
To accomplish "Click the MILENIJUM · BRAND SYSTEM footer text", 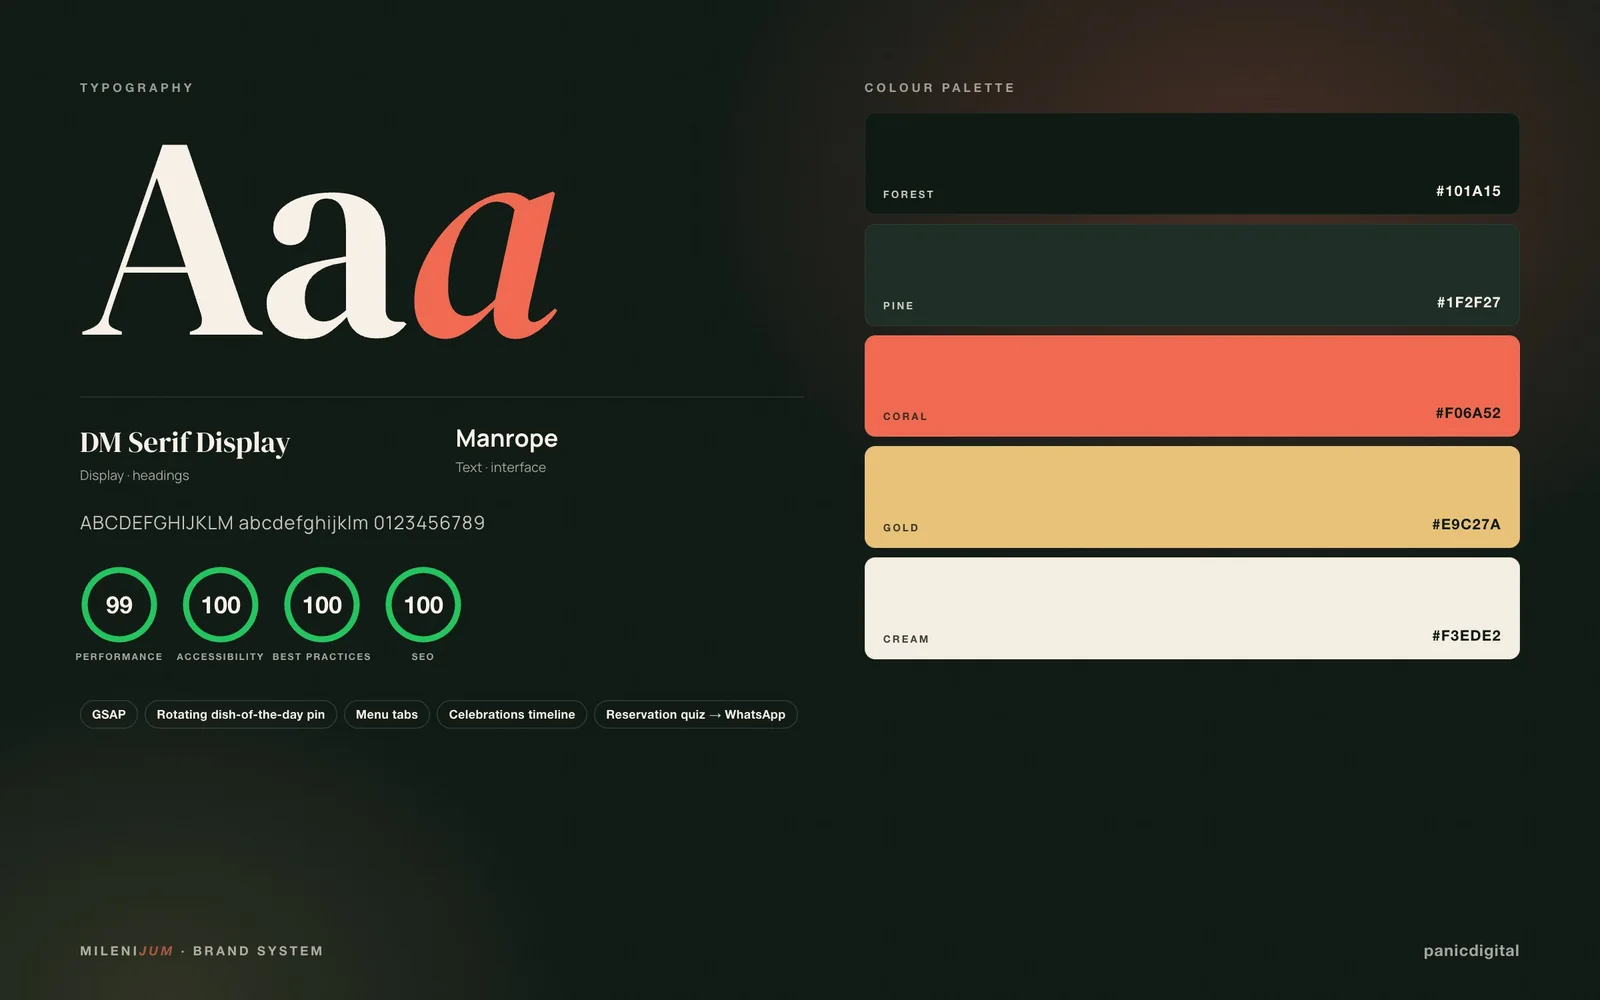I will (x=202, y=951).
